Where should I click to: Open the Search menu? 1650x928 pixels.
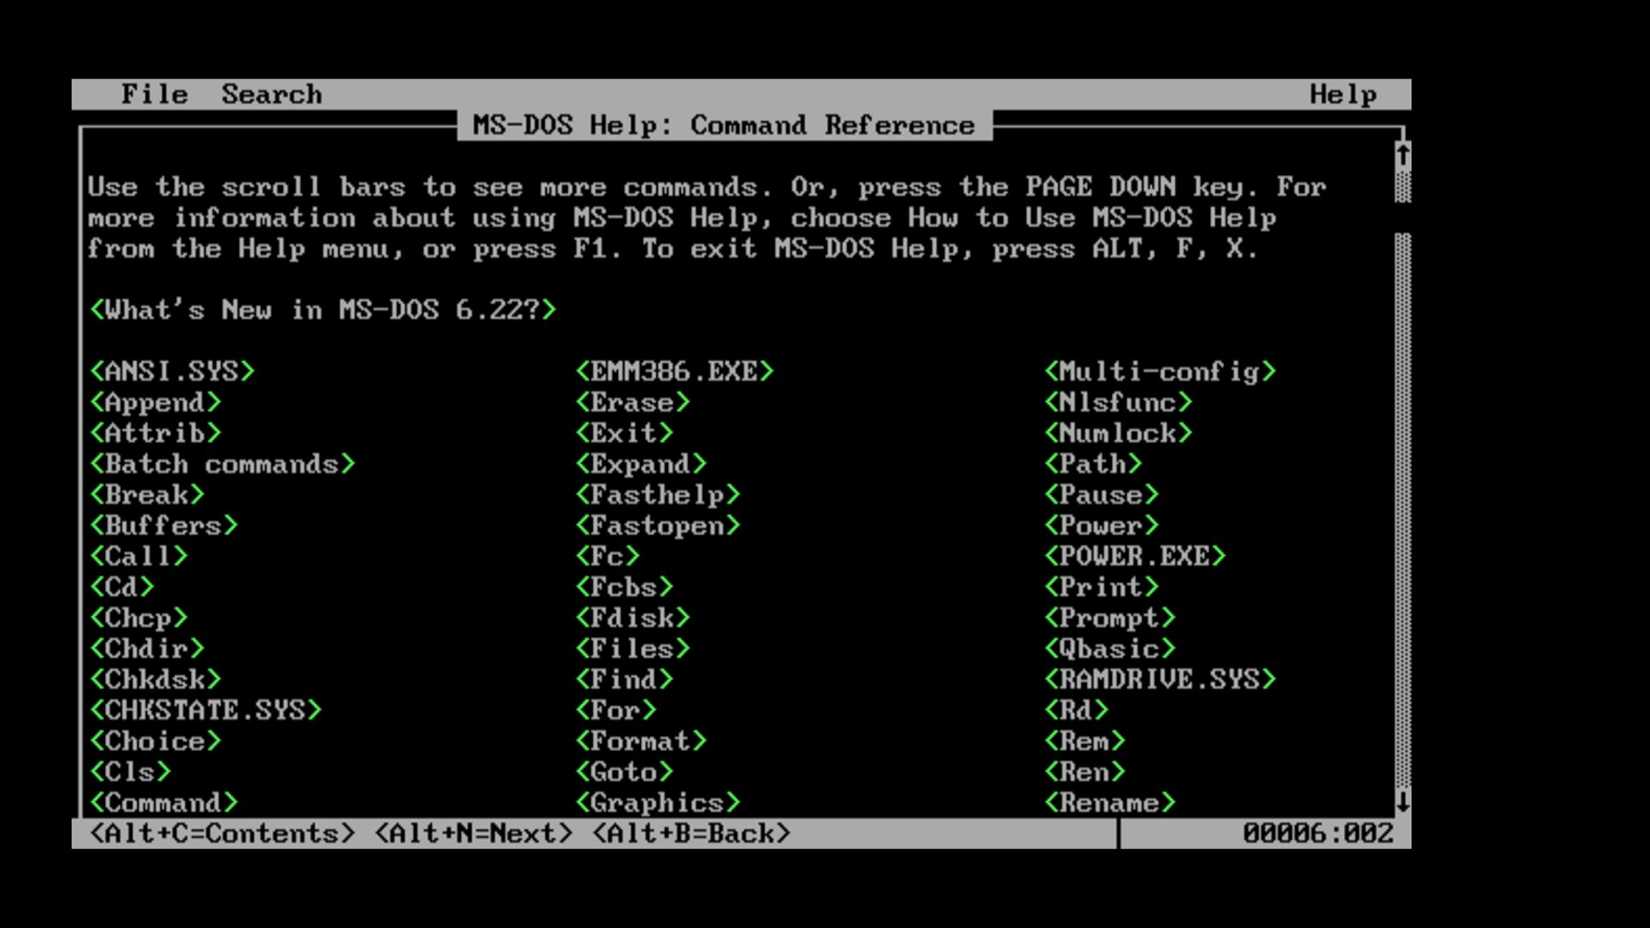[x=271, y=93]
